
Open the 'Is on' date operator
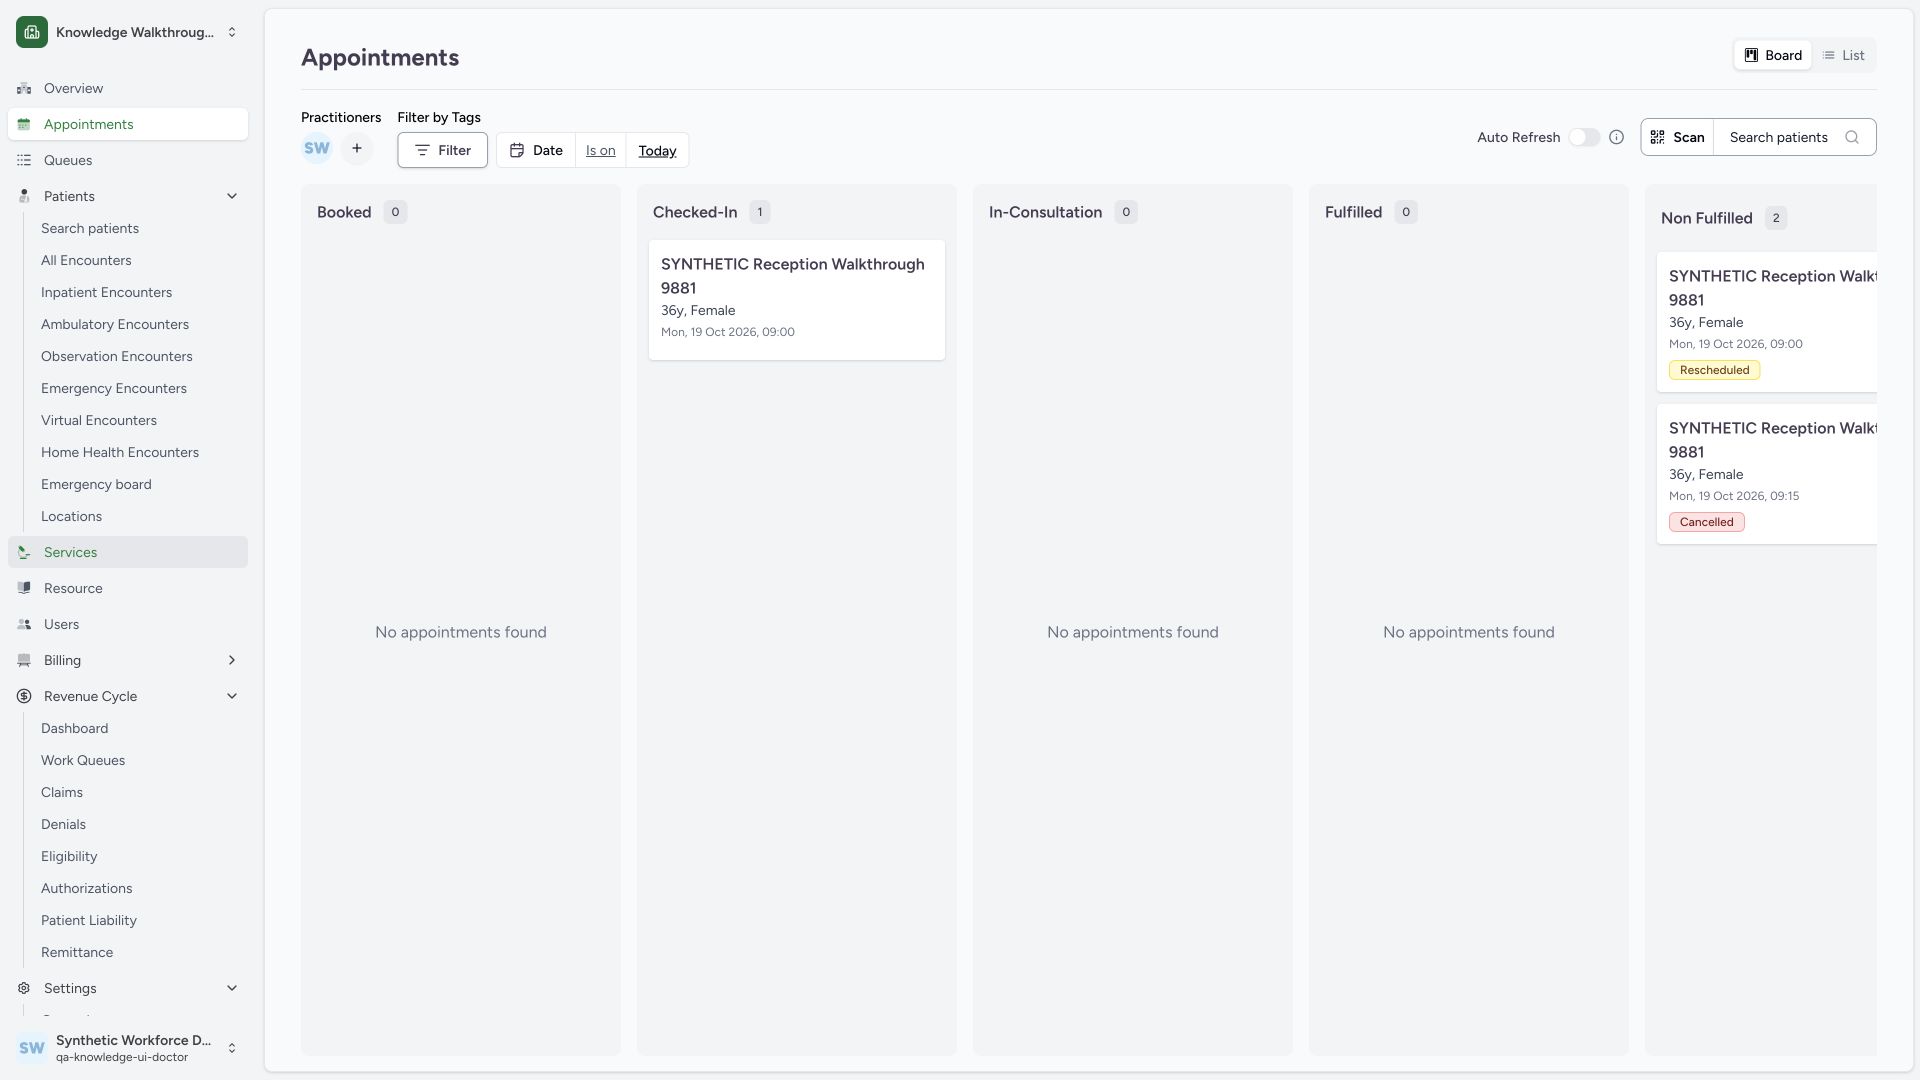(601, 150)
